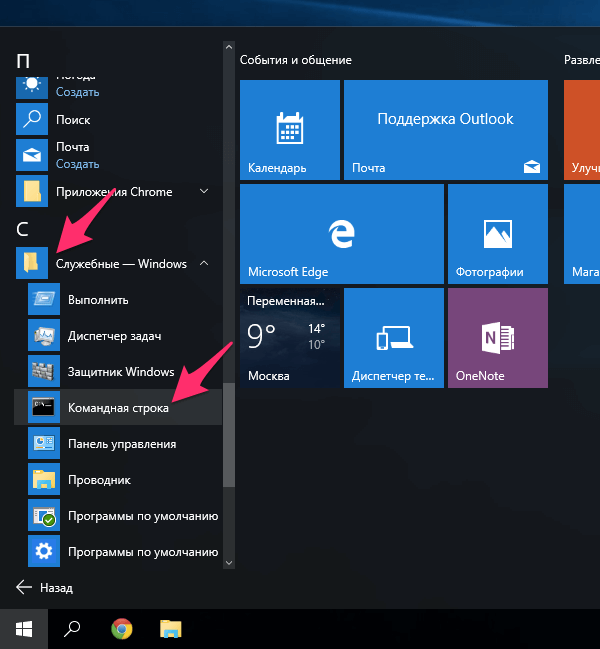Expand the Приложения Chrome folder chevron
The width and height of the screenshot is (600, 649).
pyautogui.click(x=204, y=191)
